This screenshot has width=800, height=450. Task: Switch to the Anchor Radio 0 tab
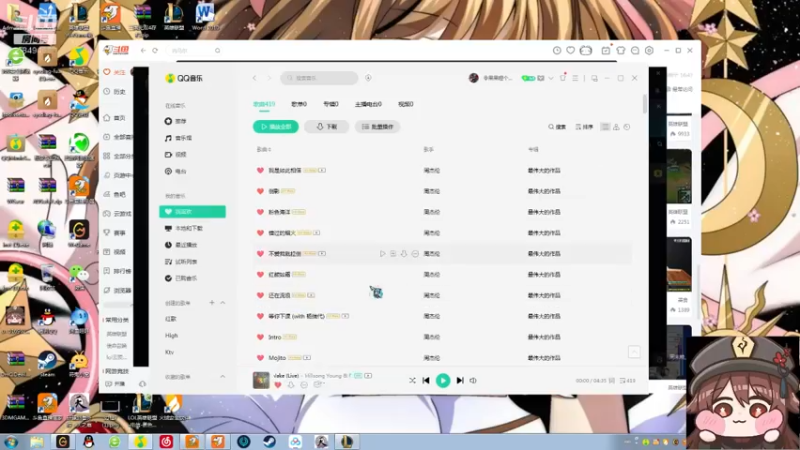(x=368, y=104)
